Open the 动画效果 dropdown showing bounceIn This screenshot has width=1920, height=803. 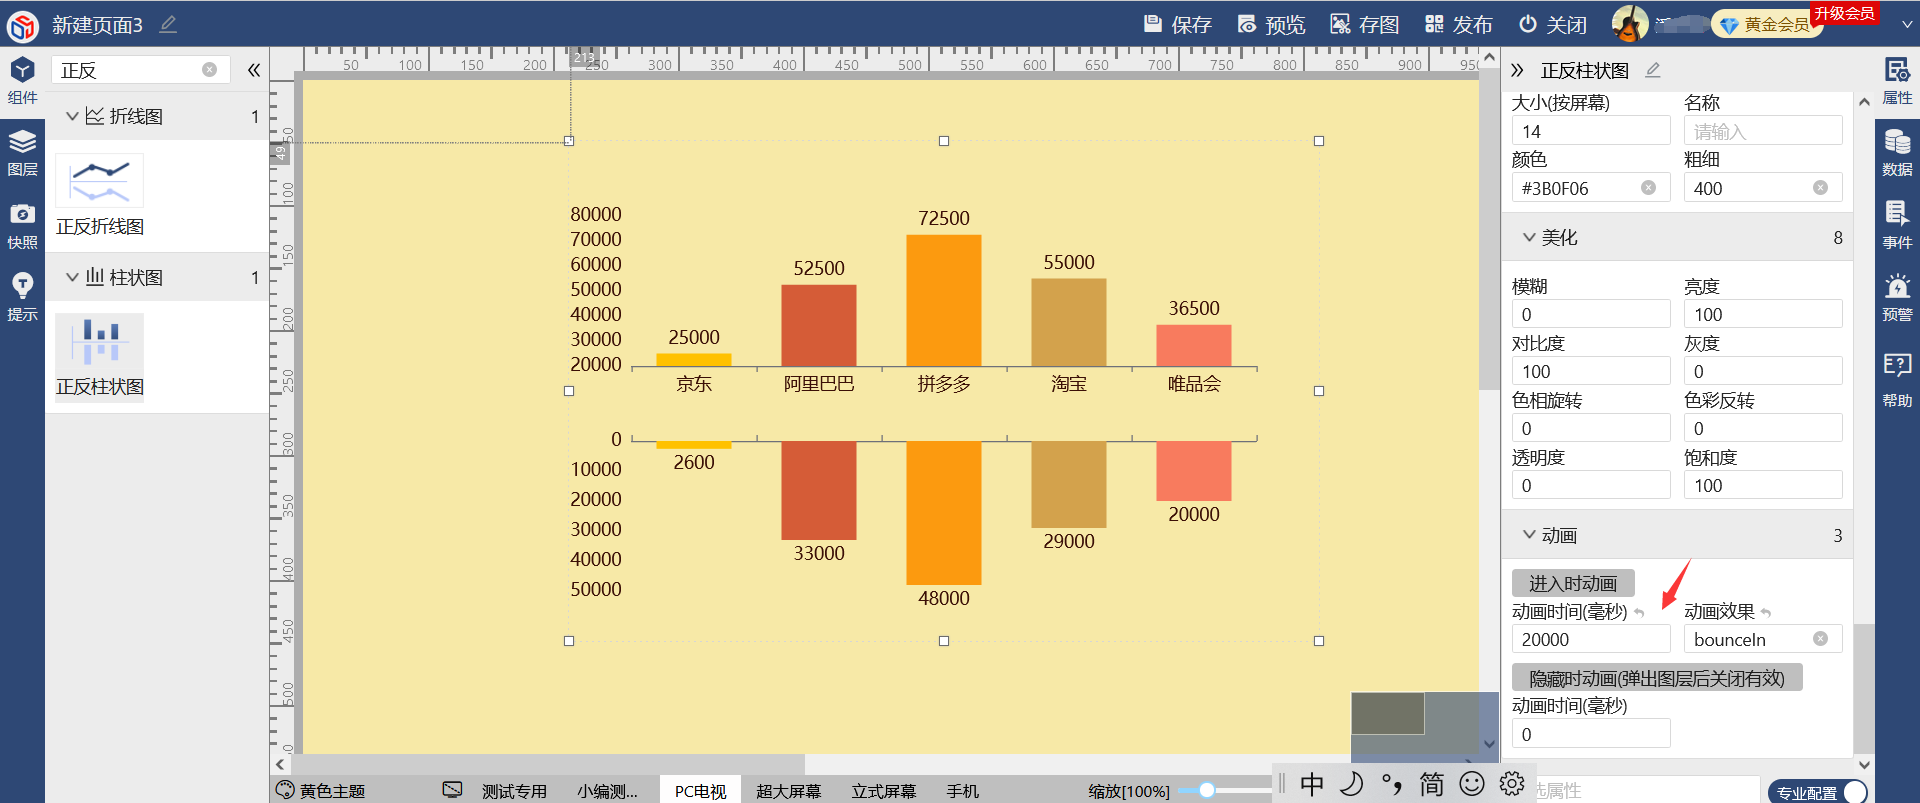(x=1763, y=639)
